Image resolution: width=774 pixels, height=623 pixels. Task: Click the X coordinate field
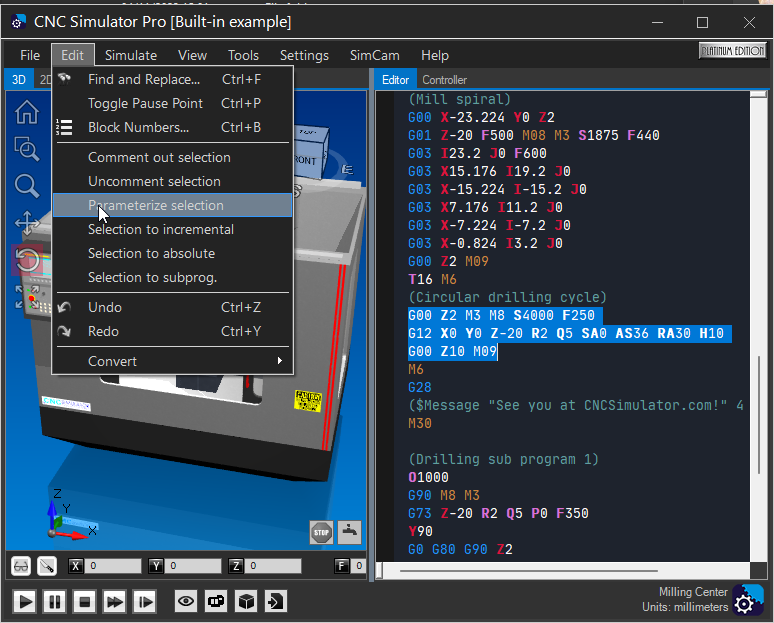tap(113, 566)
